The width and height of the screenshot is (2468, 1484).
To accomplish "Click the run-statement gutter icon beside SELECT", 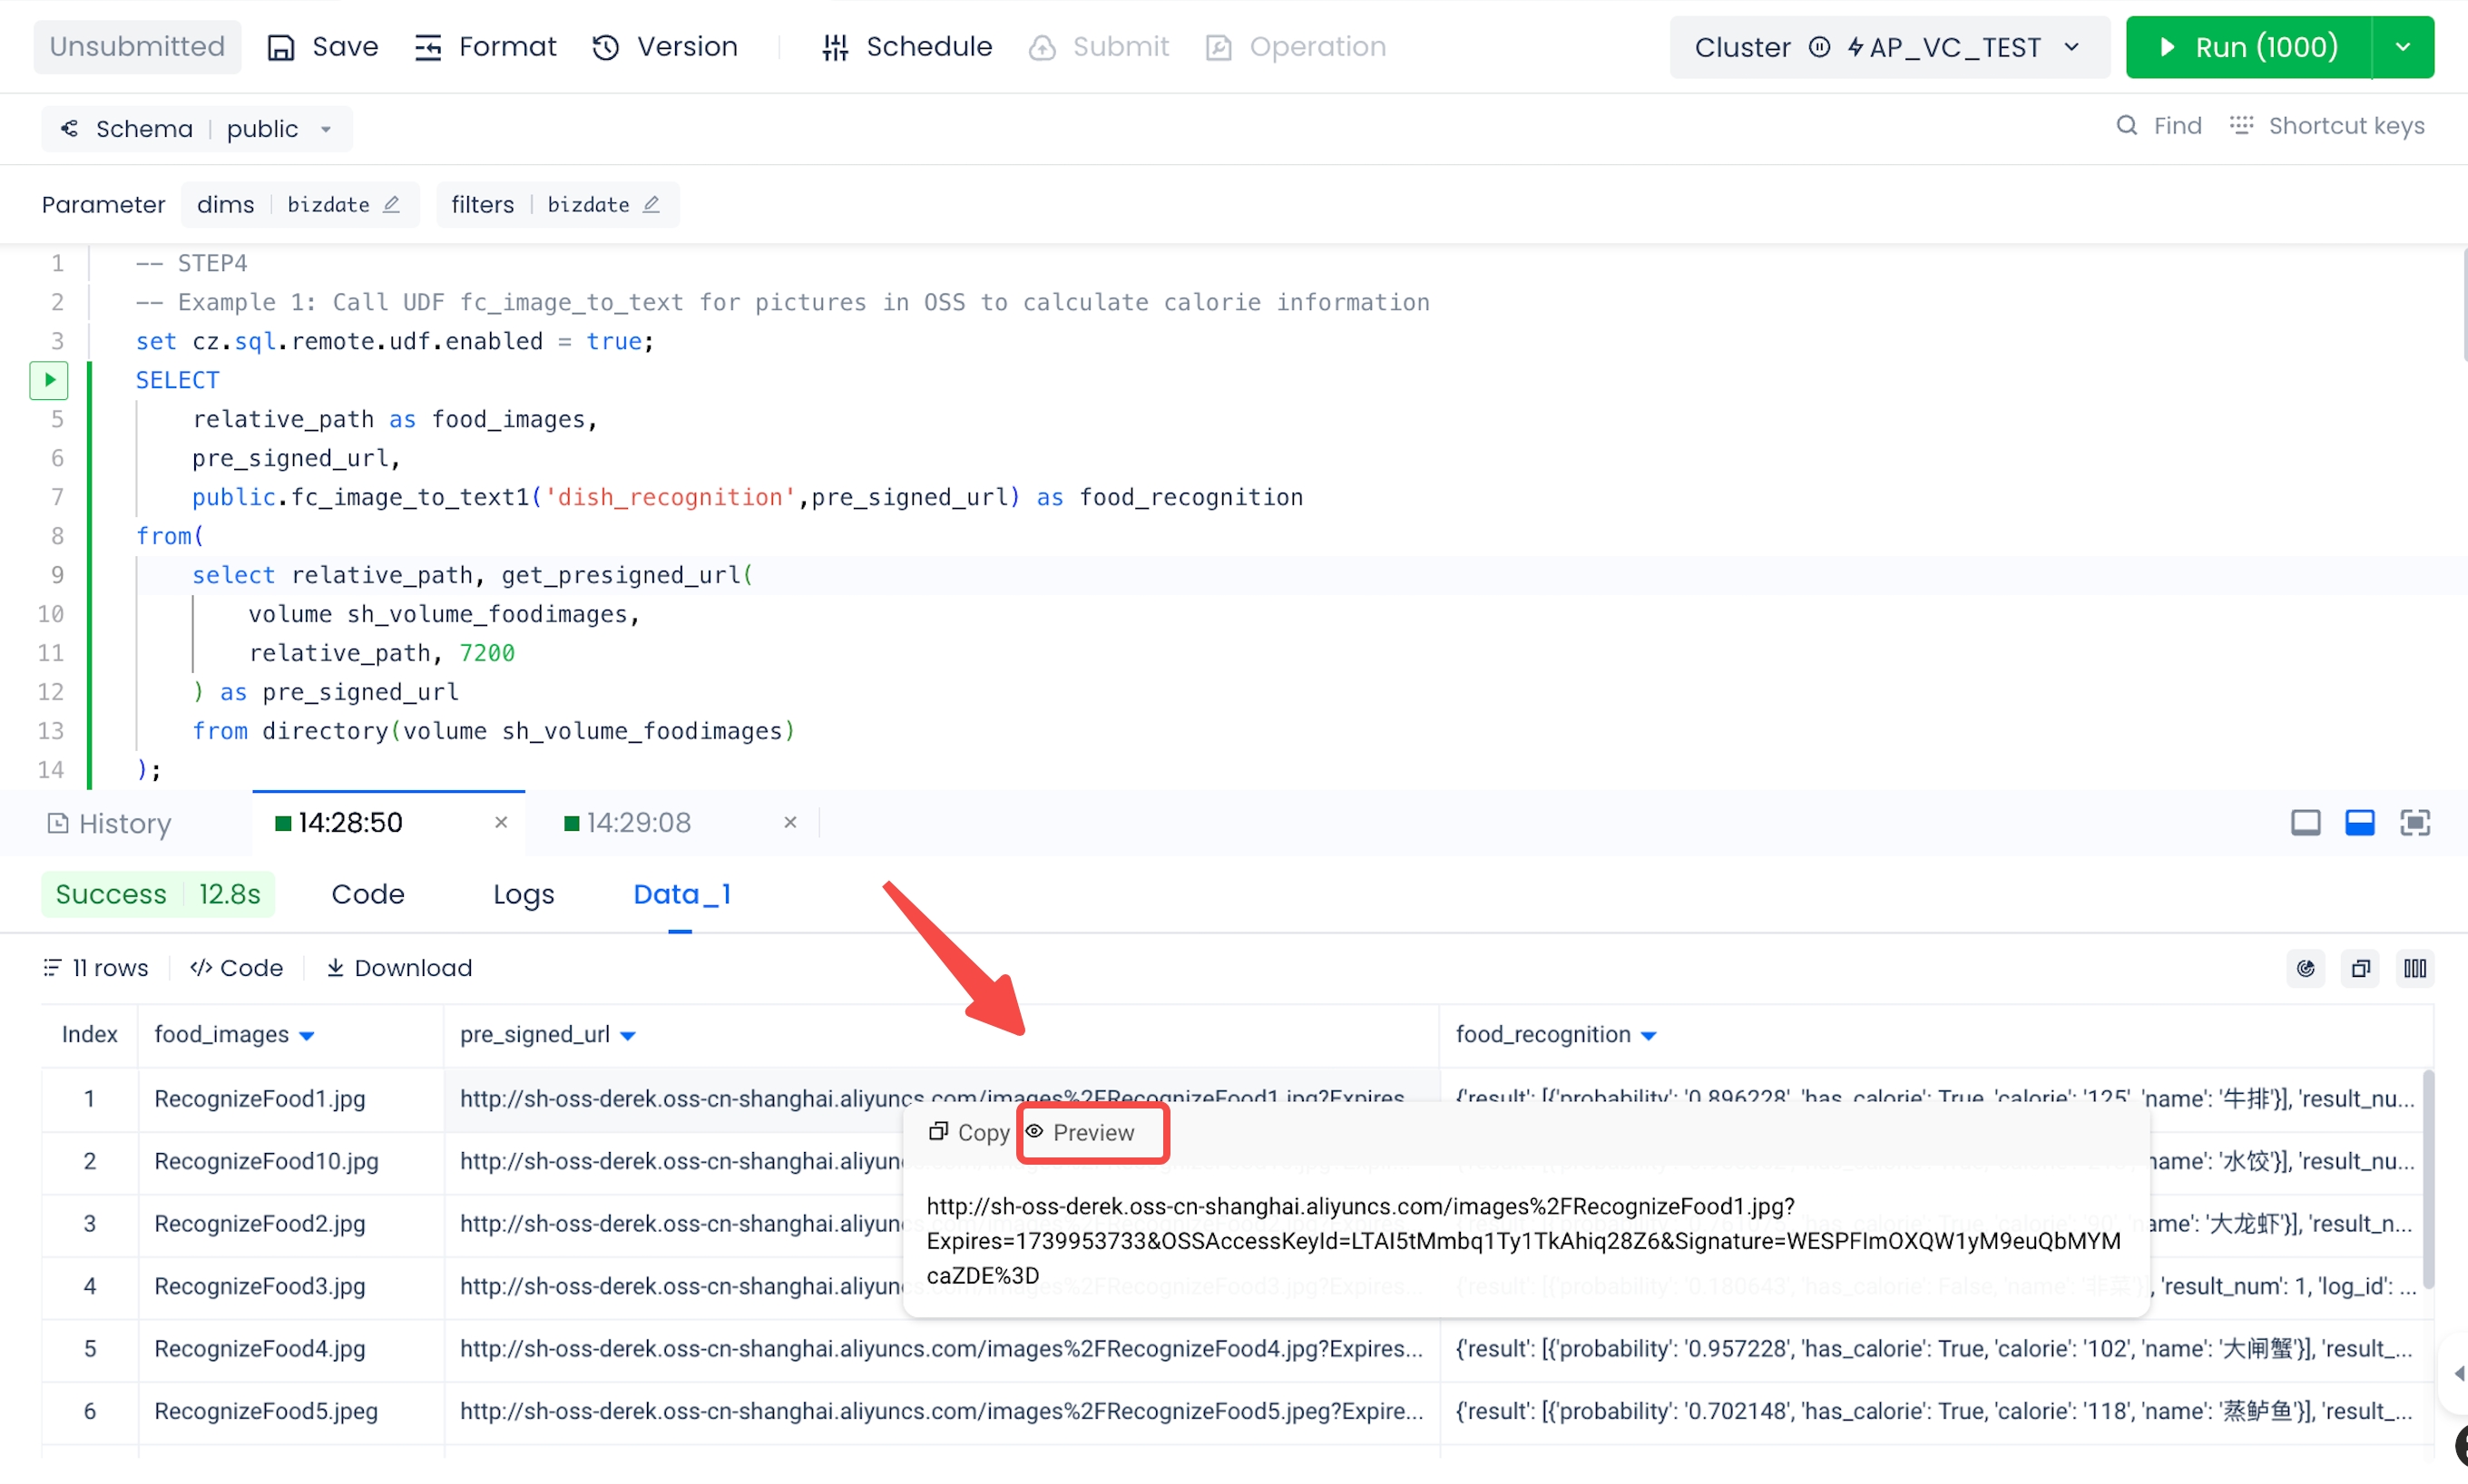I will coord(49,380).
